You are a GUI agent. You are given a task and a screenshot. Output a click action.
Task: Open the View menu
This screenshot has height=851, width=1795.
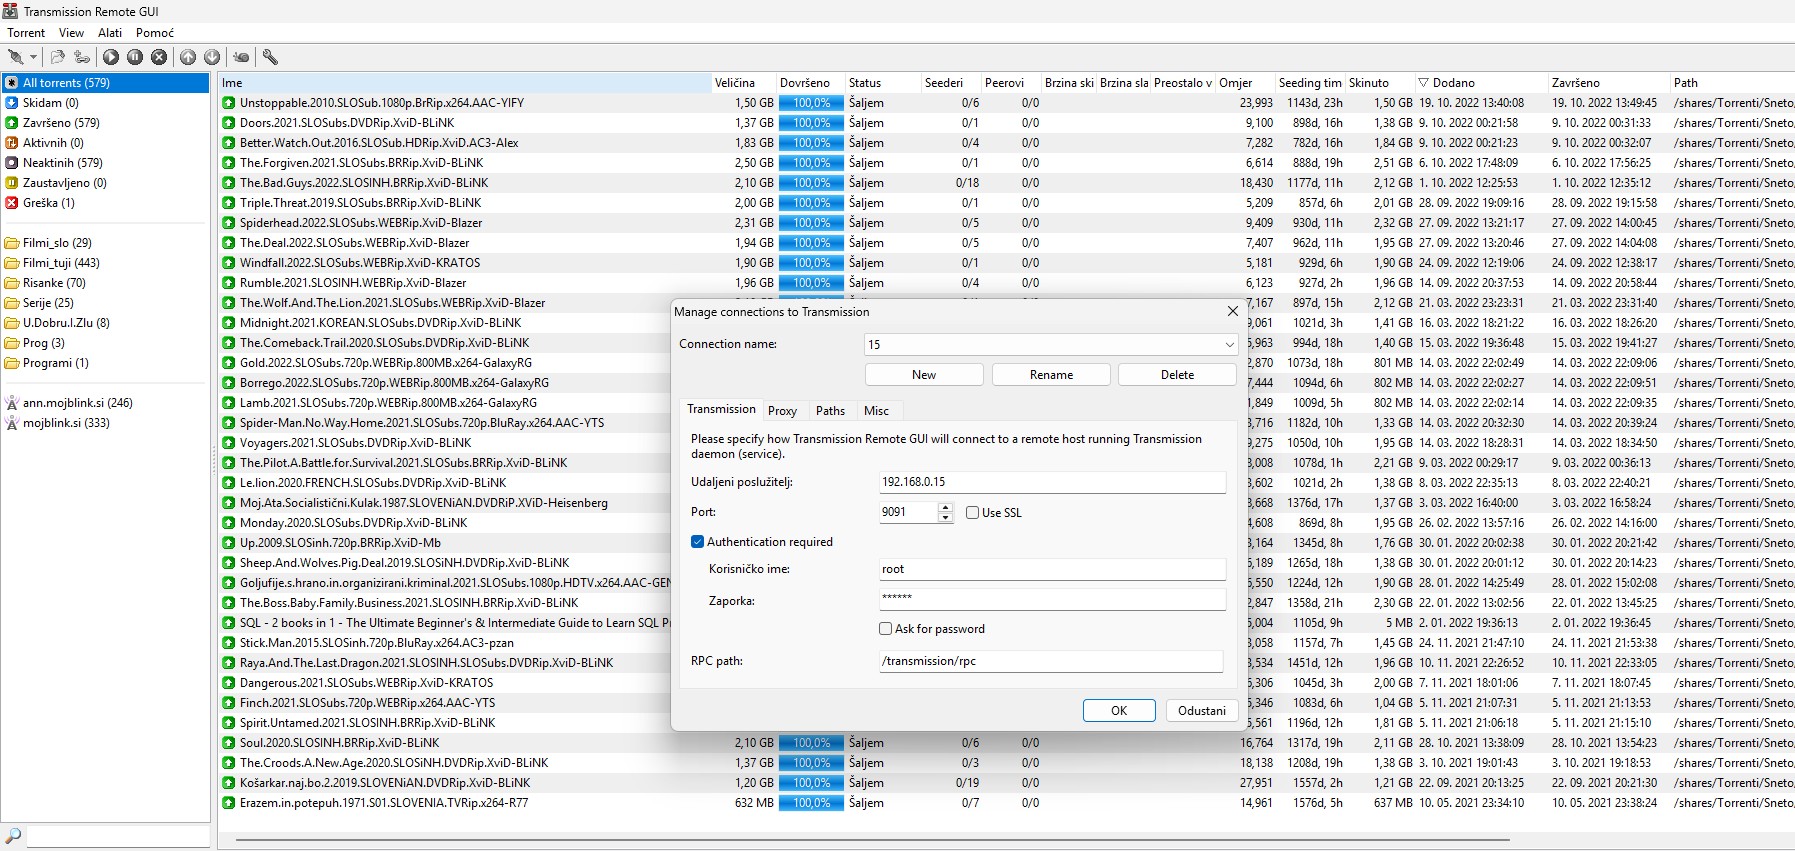(x=72, y=33)
